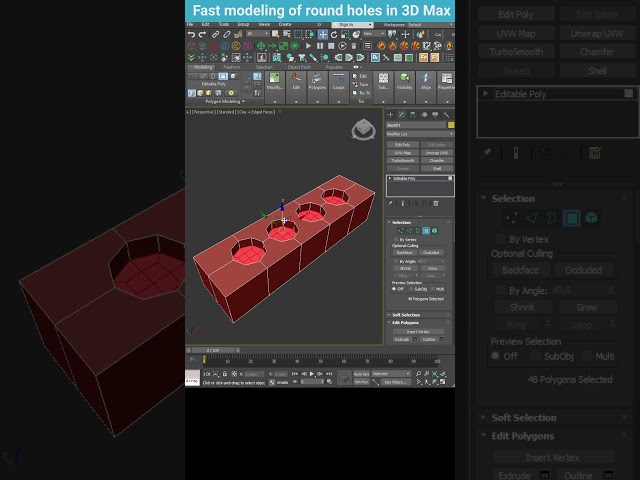Select the Unlink Selection tool
The image size is (640, 480).
click(x=227, y=35)
